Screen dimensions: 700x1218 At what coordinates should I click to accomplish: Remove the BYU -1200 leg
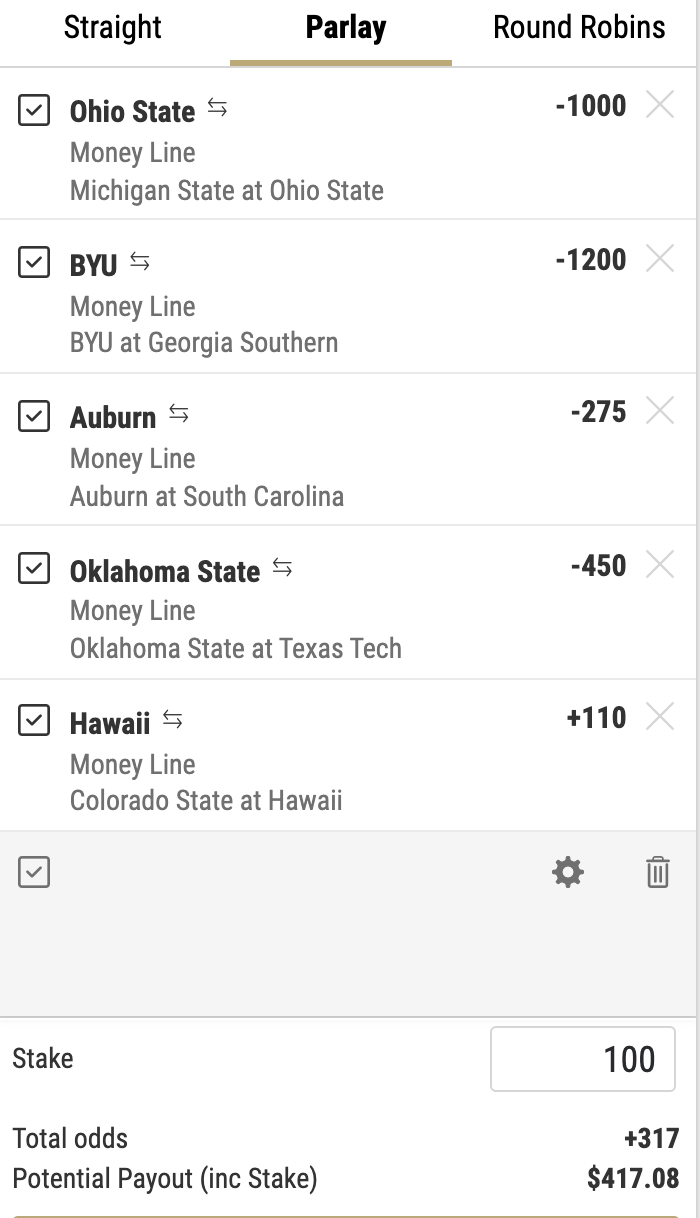660,258
